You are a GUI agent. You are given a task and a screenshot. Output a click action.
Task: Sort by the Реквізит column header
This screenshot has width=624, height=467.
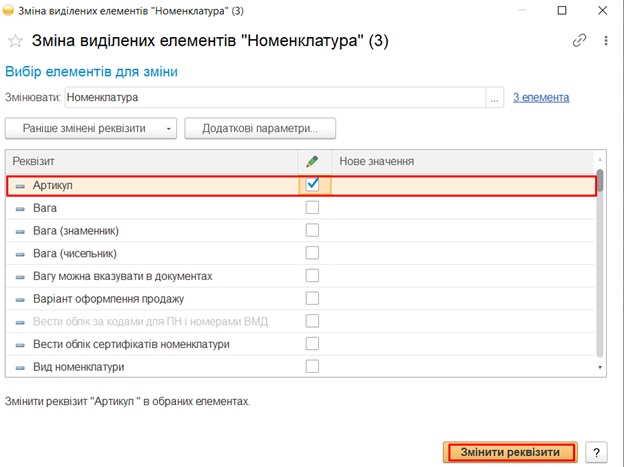150,161
